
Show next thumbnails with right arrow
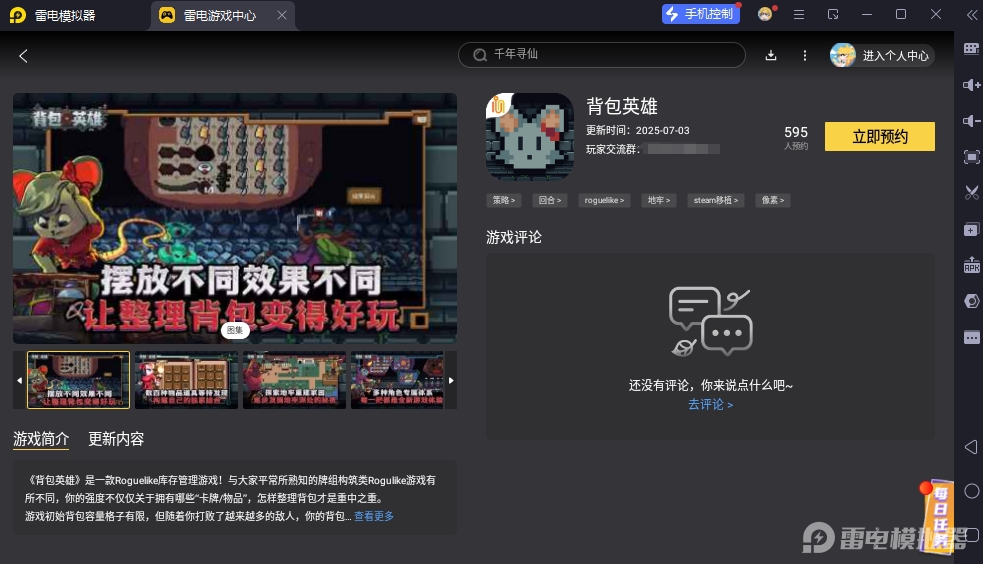click(x=451, y=380)
